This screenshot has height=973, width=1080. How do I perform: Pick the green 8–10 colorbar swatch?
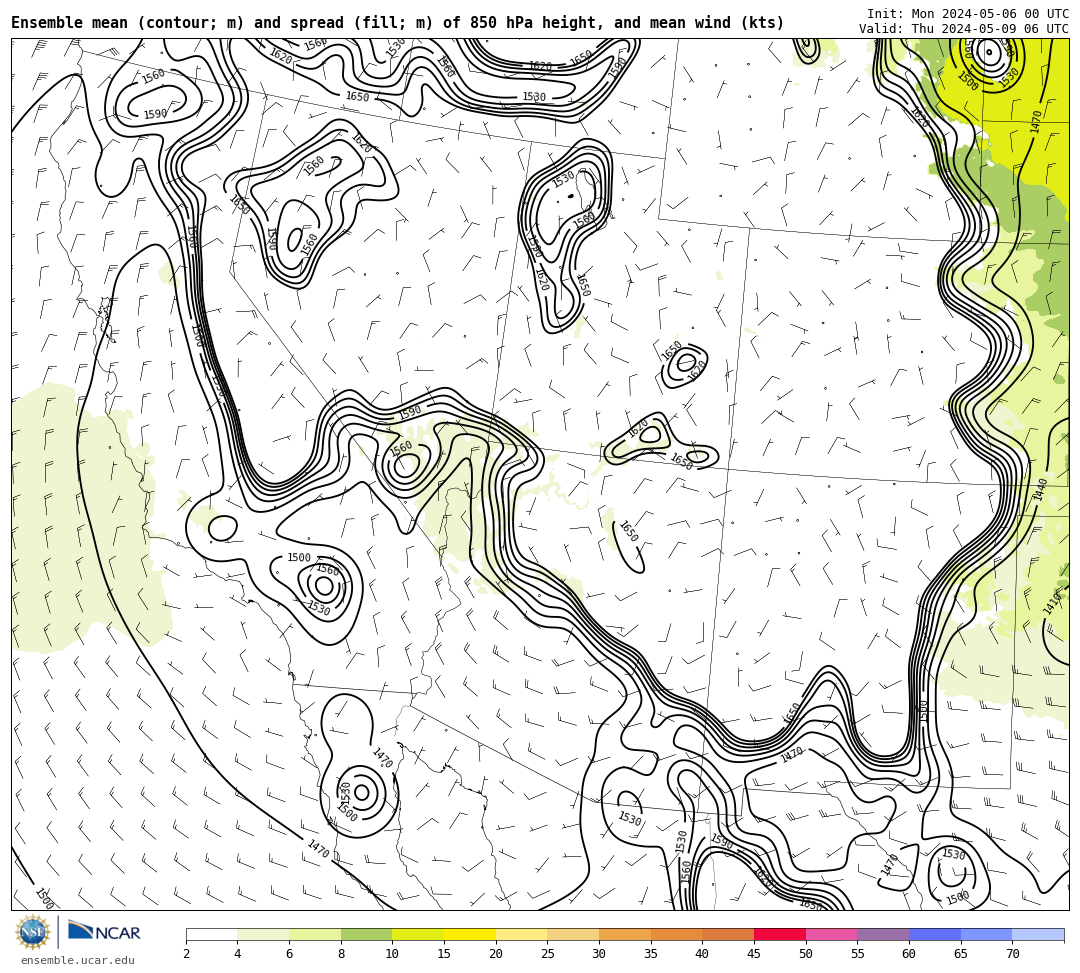tap(366, 934)
